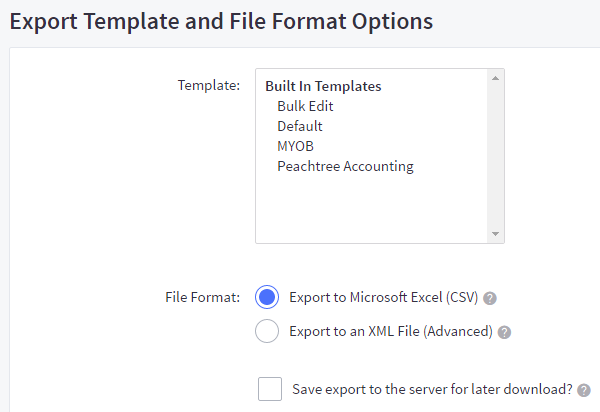Click the Built In Templates group header
The width and height of the screenshot is (600, 412).
tap(323, 86)
